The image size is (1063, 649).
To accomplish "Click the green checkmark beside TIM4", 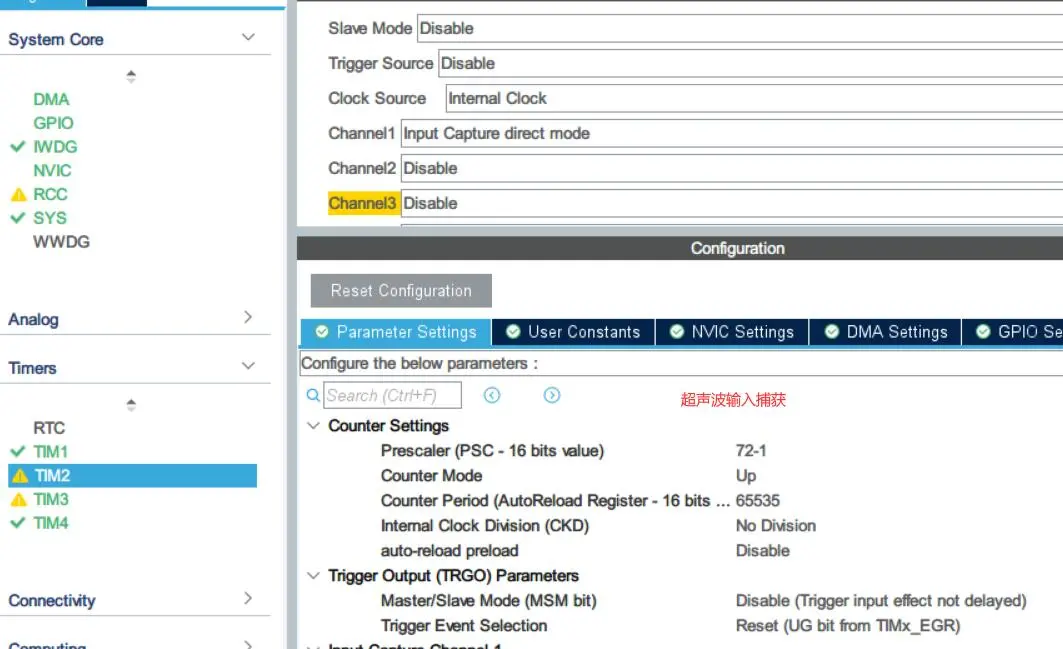I will (18, 523).
